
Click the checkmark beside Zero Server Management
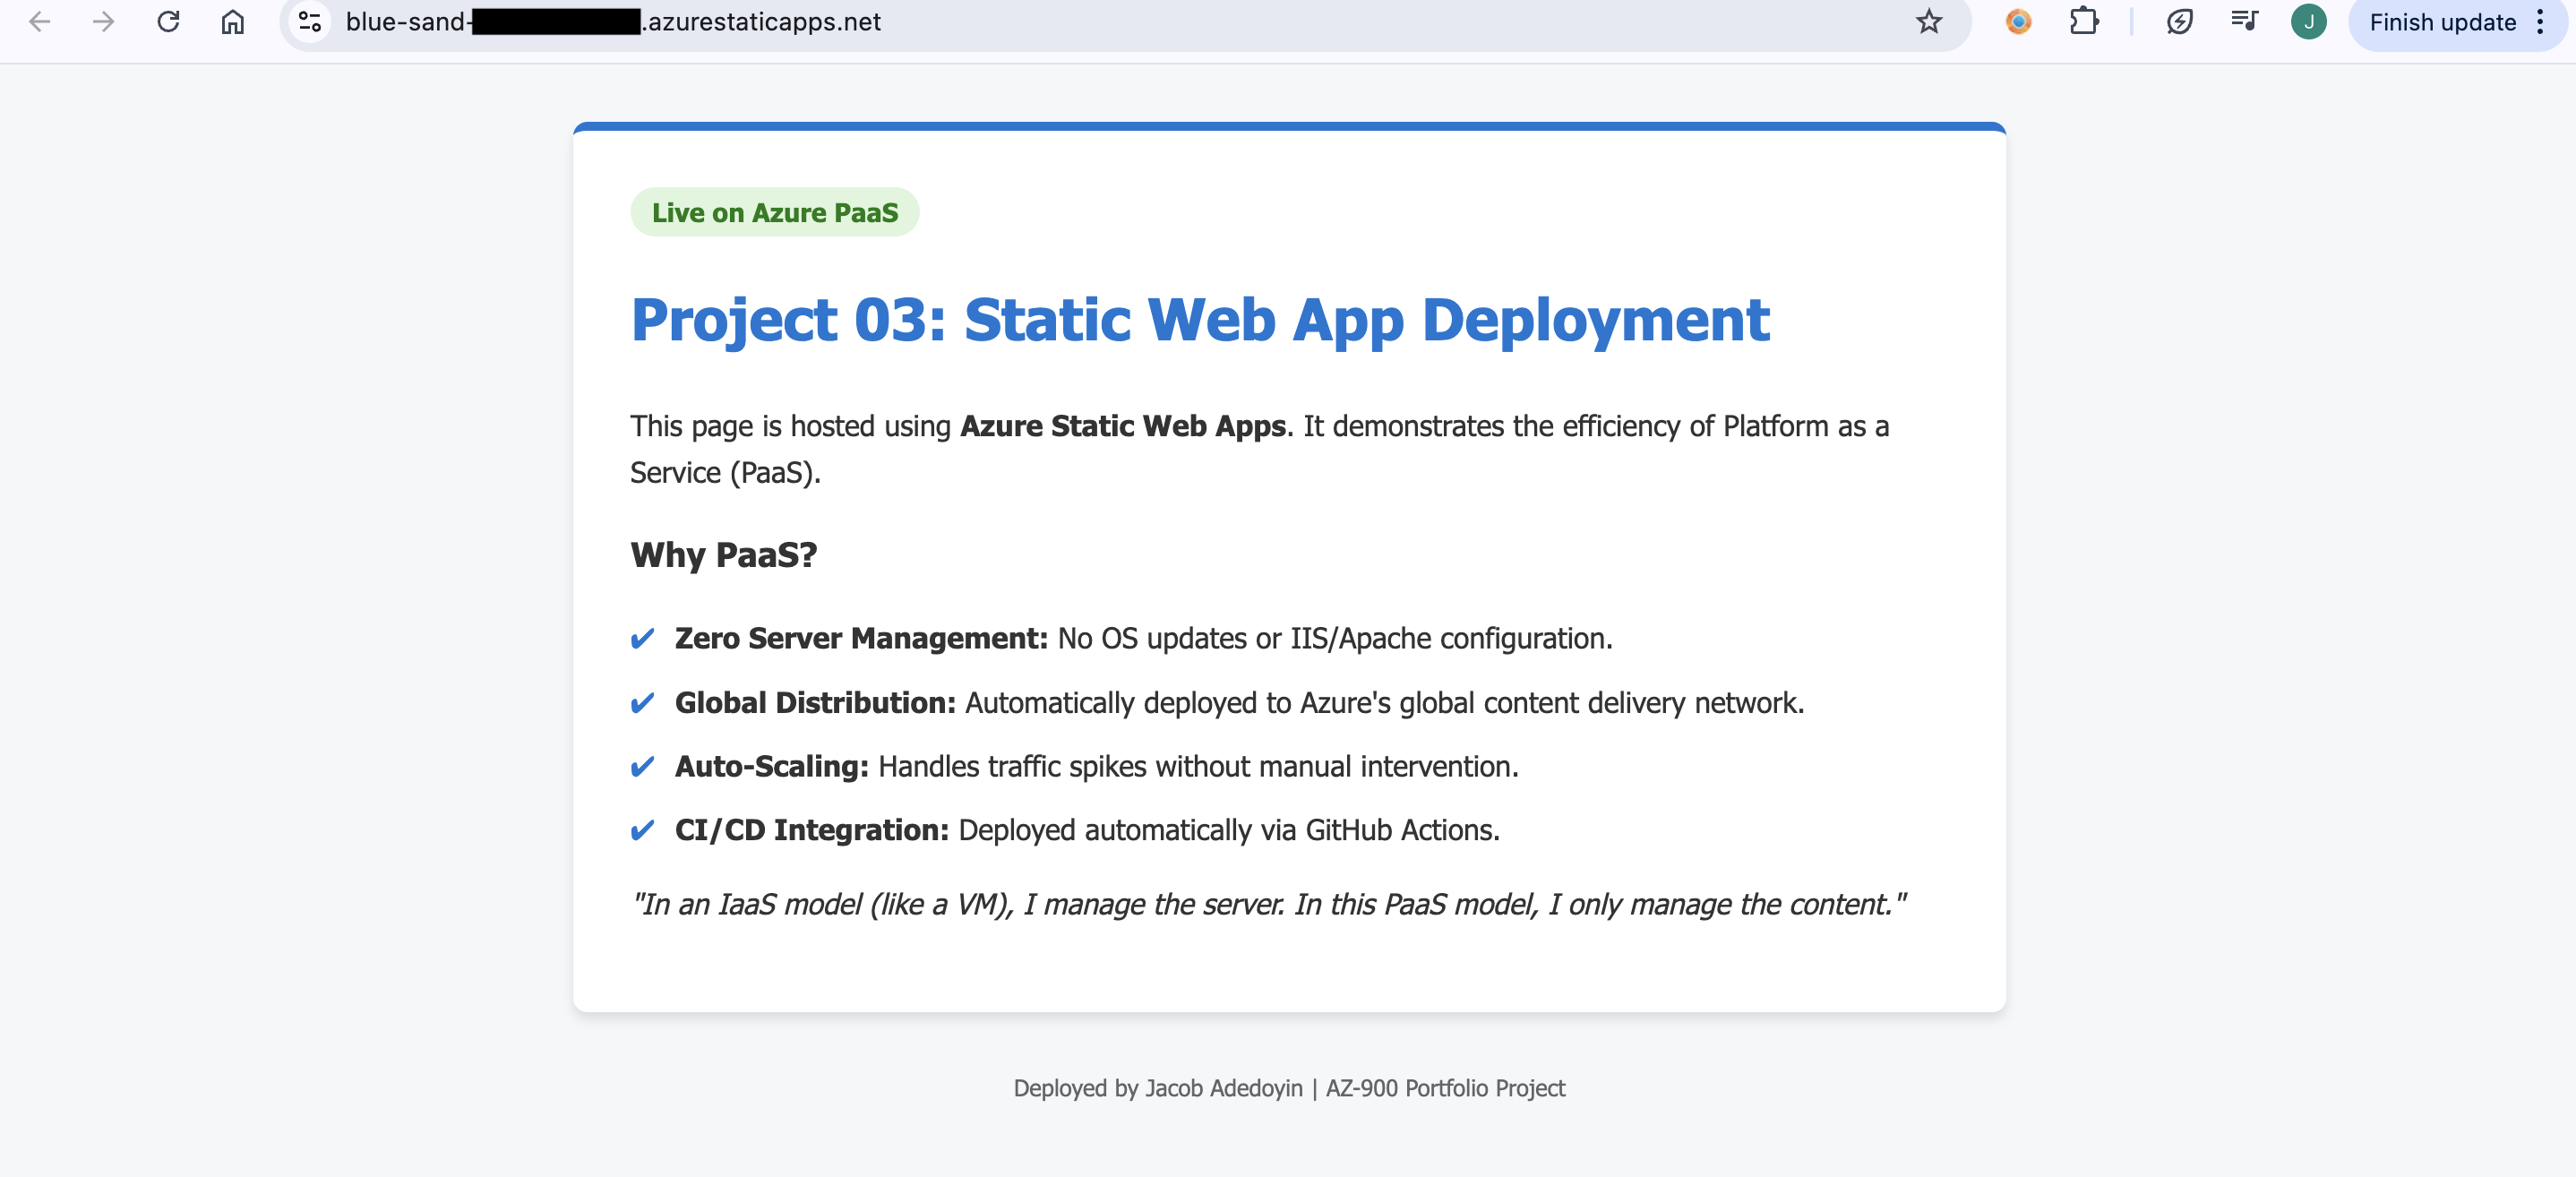pos(642,639)
